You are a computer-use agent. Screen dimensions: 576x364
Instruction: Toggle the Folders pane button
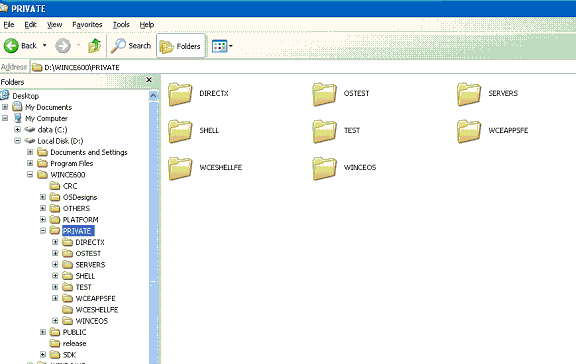pos(180,46)
